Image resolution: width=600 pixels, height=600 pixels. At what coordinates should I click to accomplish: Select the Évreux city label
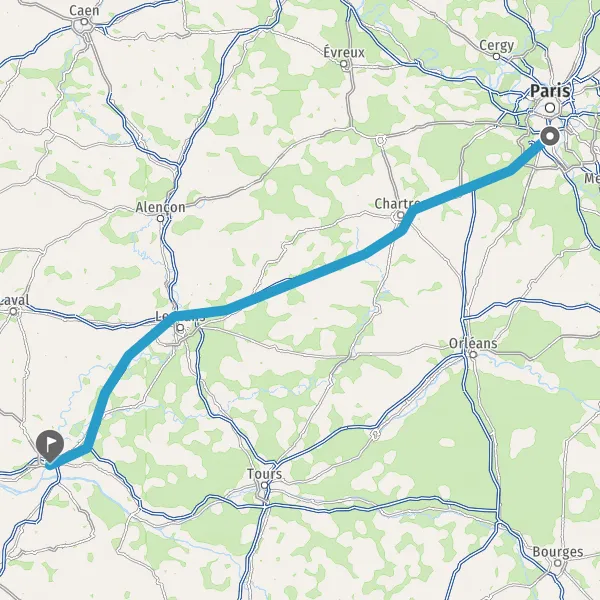coord(344,52)
